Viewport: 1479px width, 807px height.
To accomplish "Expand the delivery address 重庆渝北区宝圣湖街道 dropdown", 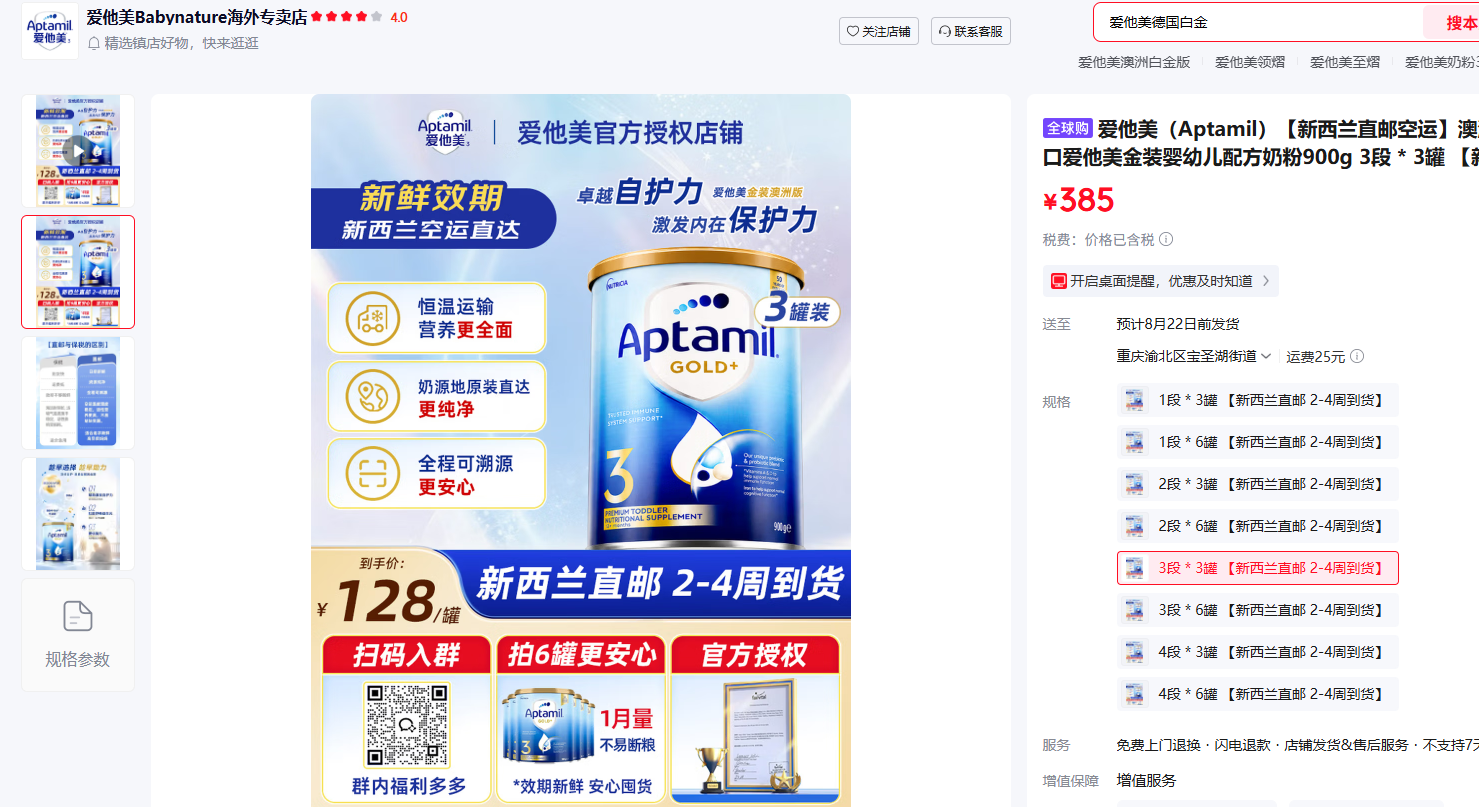I will tap(1194, 356).
